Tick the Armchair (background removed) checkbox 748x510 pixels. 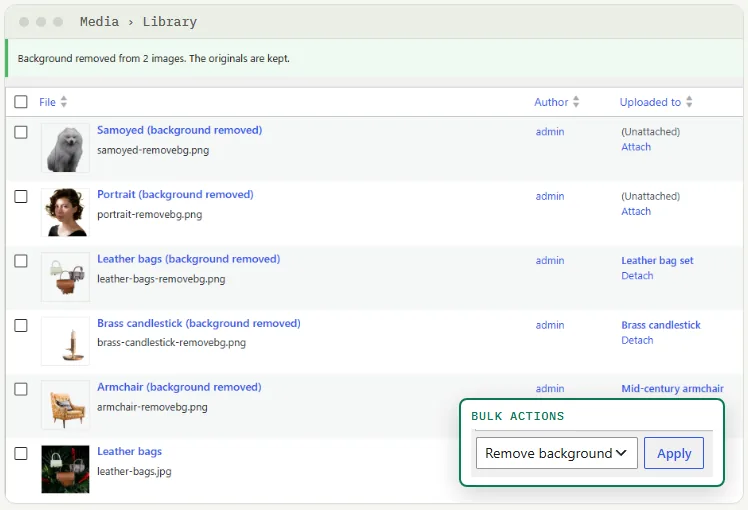coord(21,389)
